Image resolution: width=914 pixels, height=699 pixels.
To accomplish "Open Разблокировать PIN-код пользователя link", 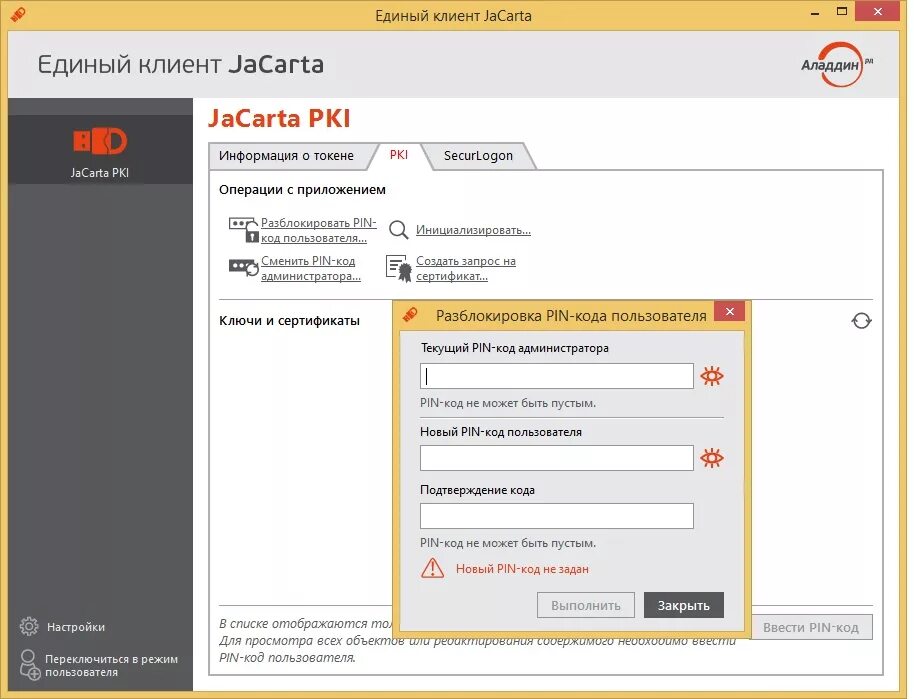I will click(x=318, y=230).
